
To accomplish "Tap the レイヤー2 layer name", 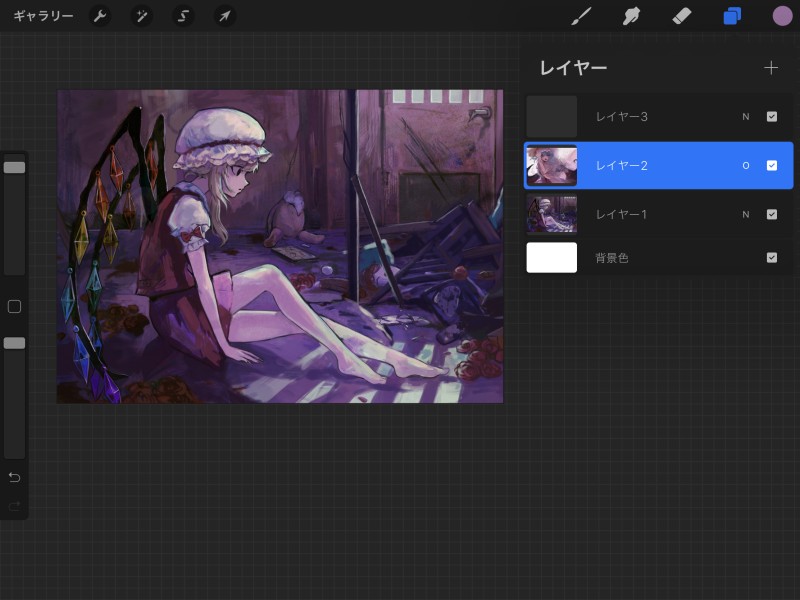I will 621,165.
